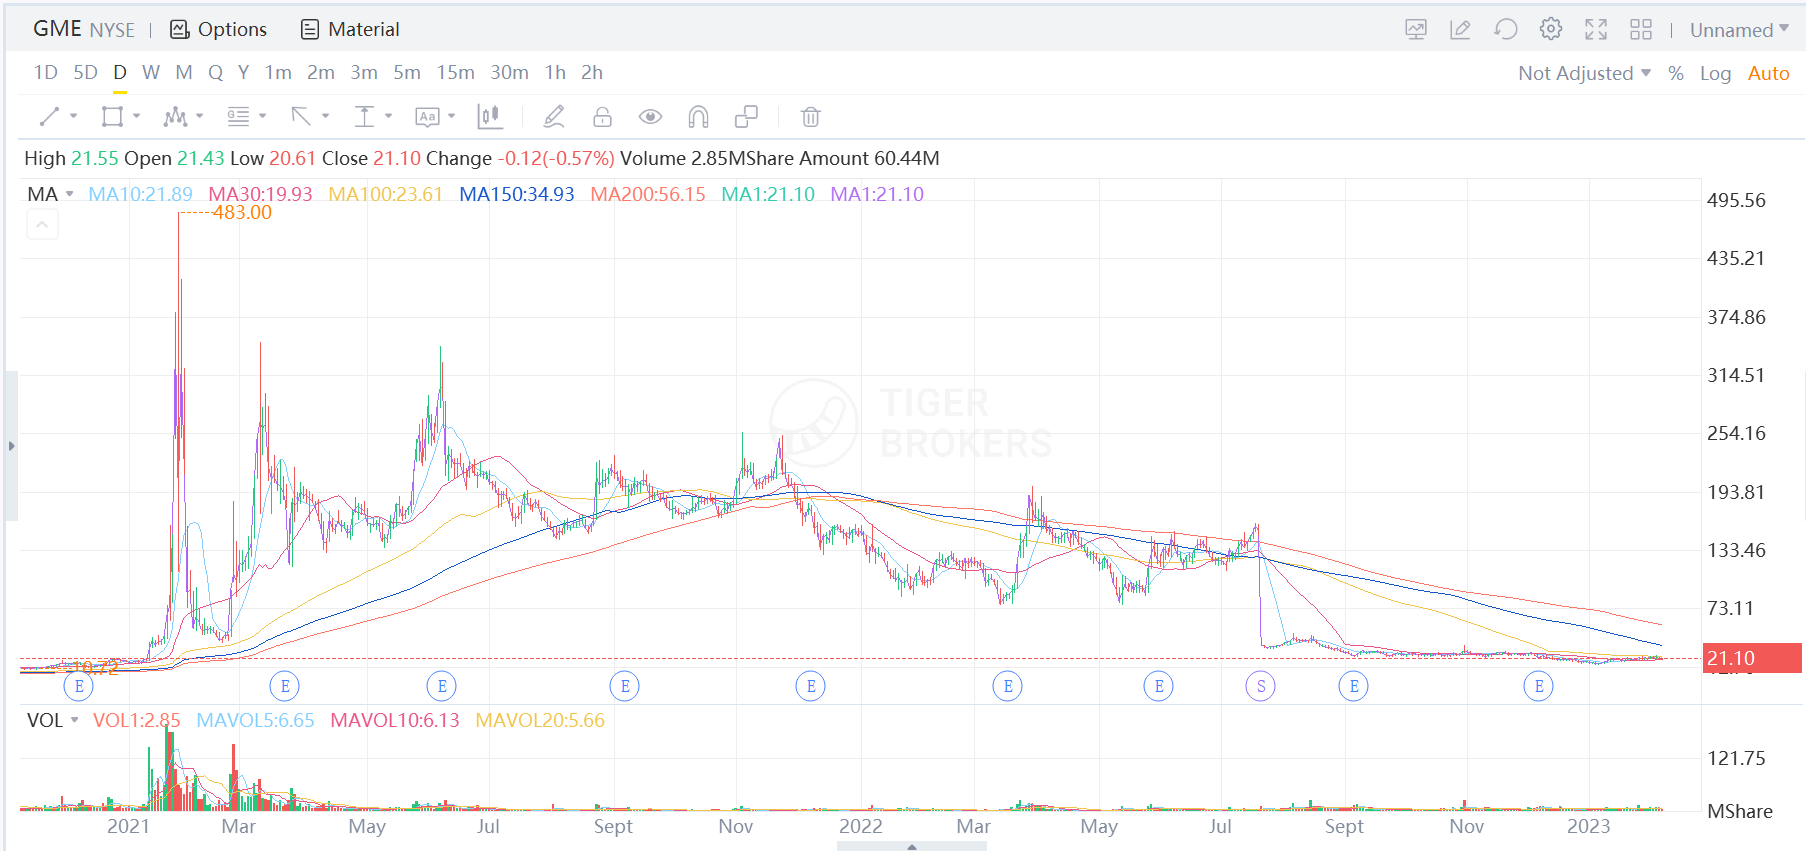
Task: Open the Options label
Action: (232, 30)
